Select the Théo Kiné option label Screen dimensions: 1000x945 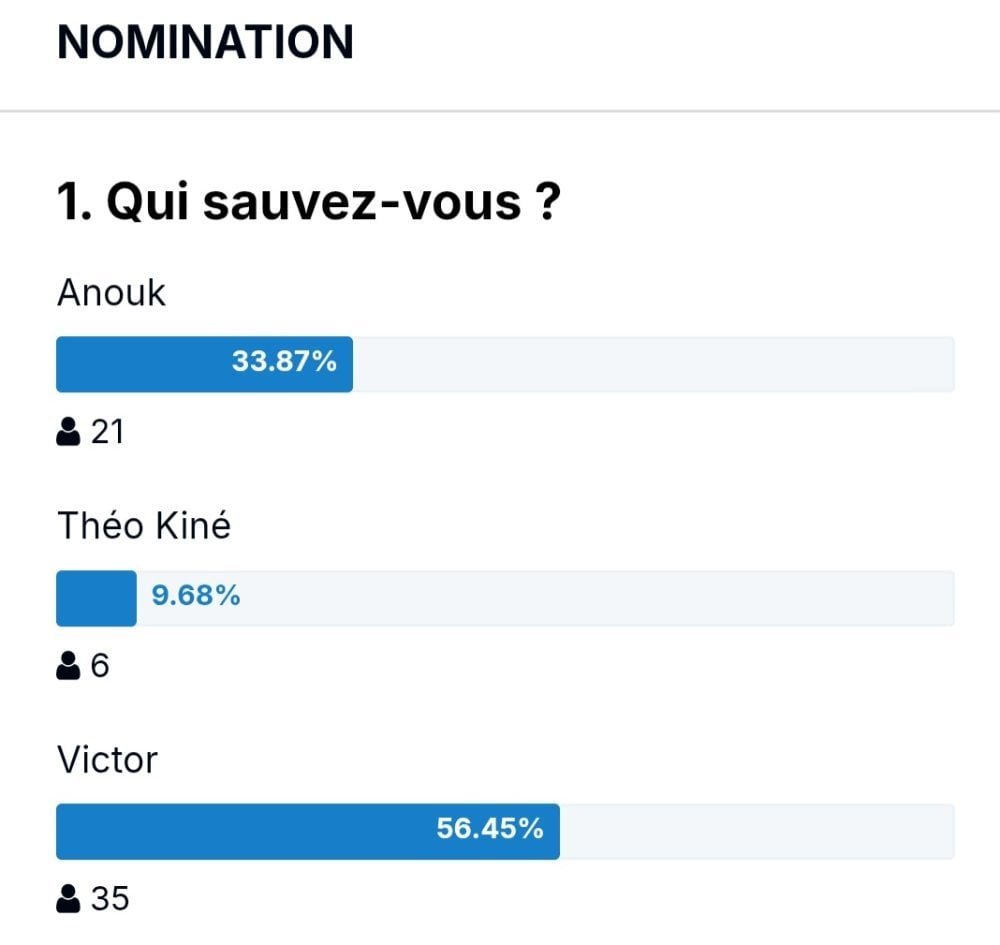[144, 526]
